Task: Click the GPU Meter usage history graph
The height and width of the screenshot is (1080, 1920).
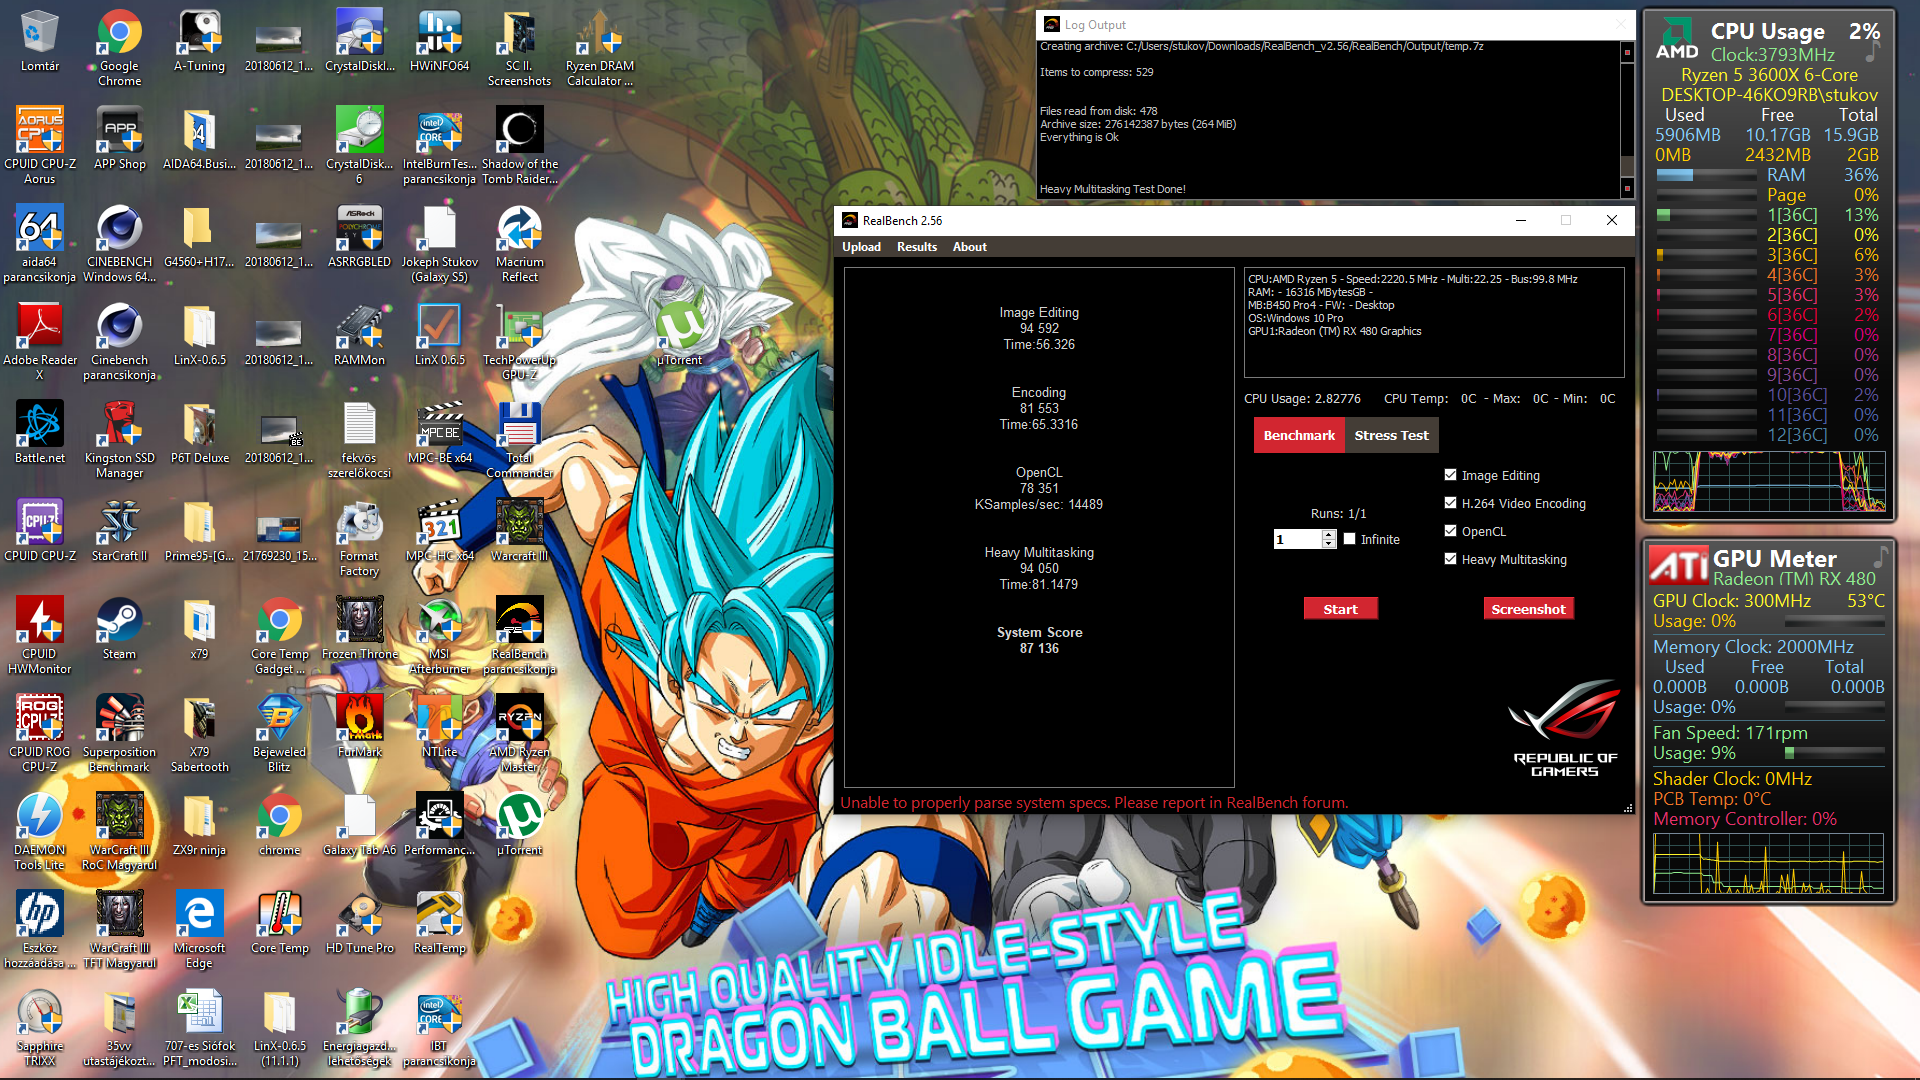Action: pyautogui.click(x=1768, y=863)
